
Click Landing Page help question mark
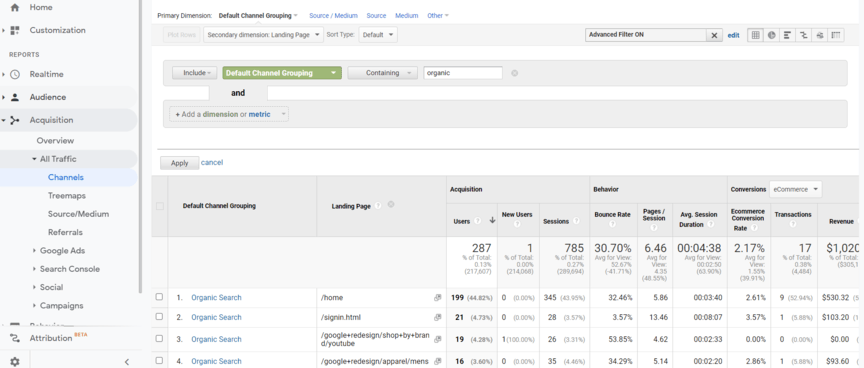(x=378, y=205)
